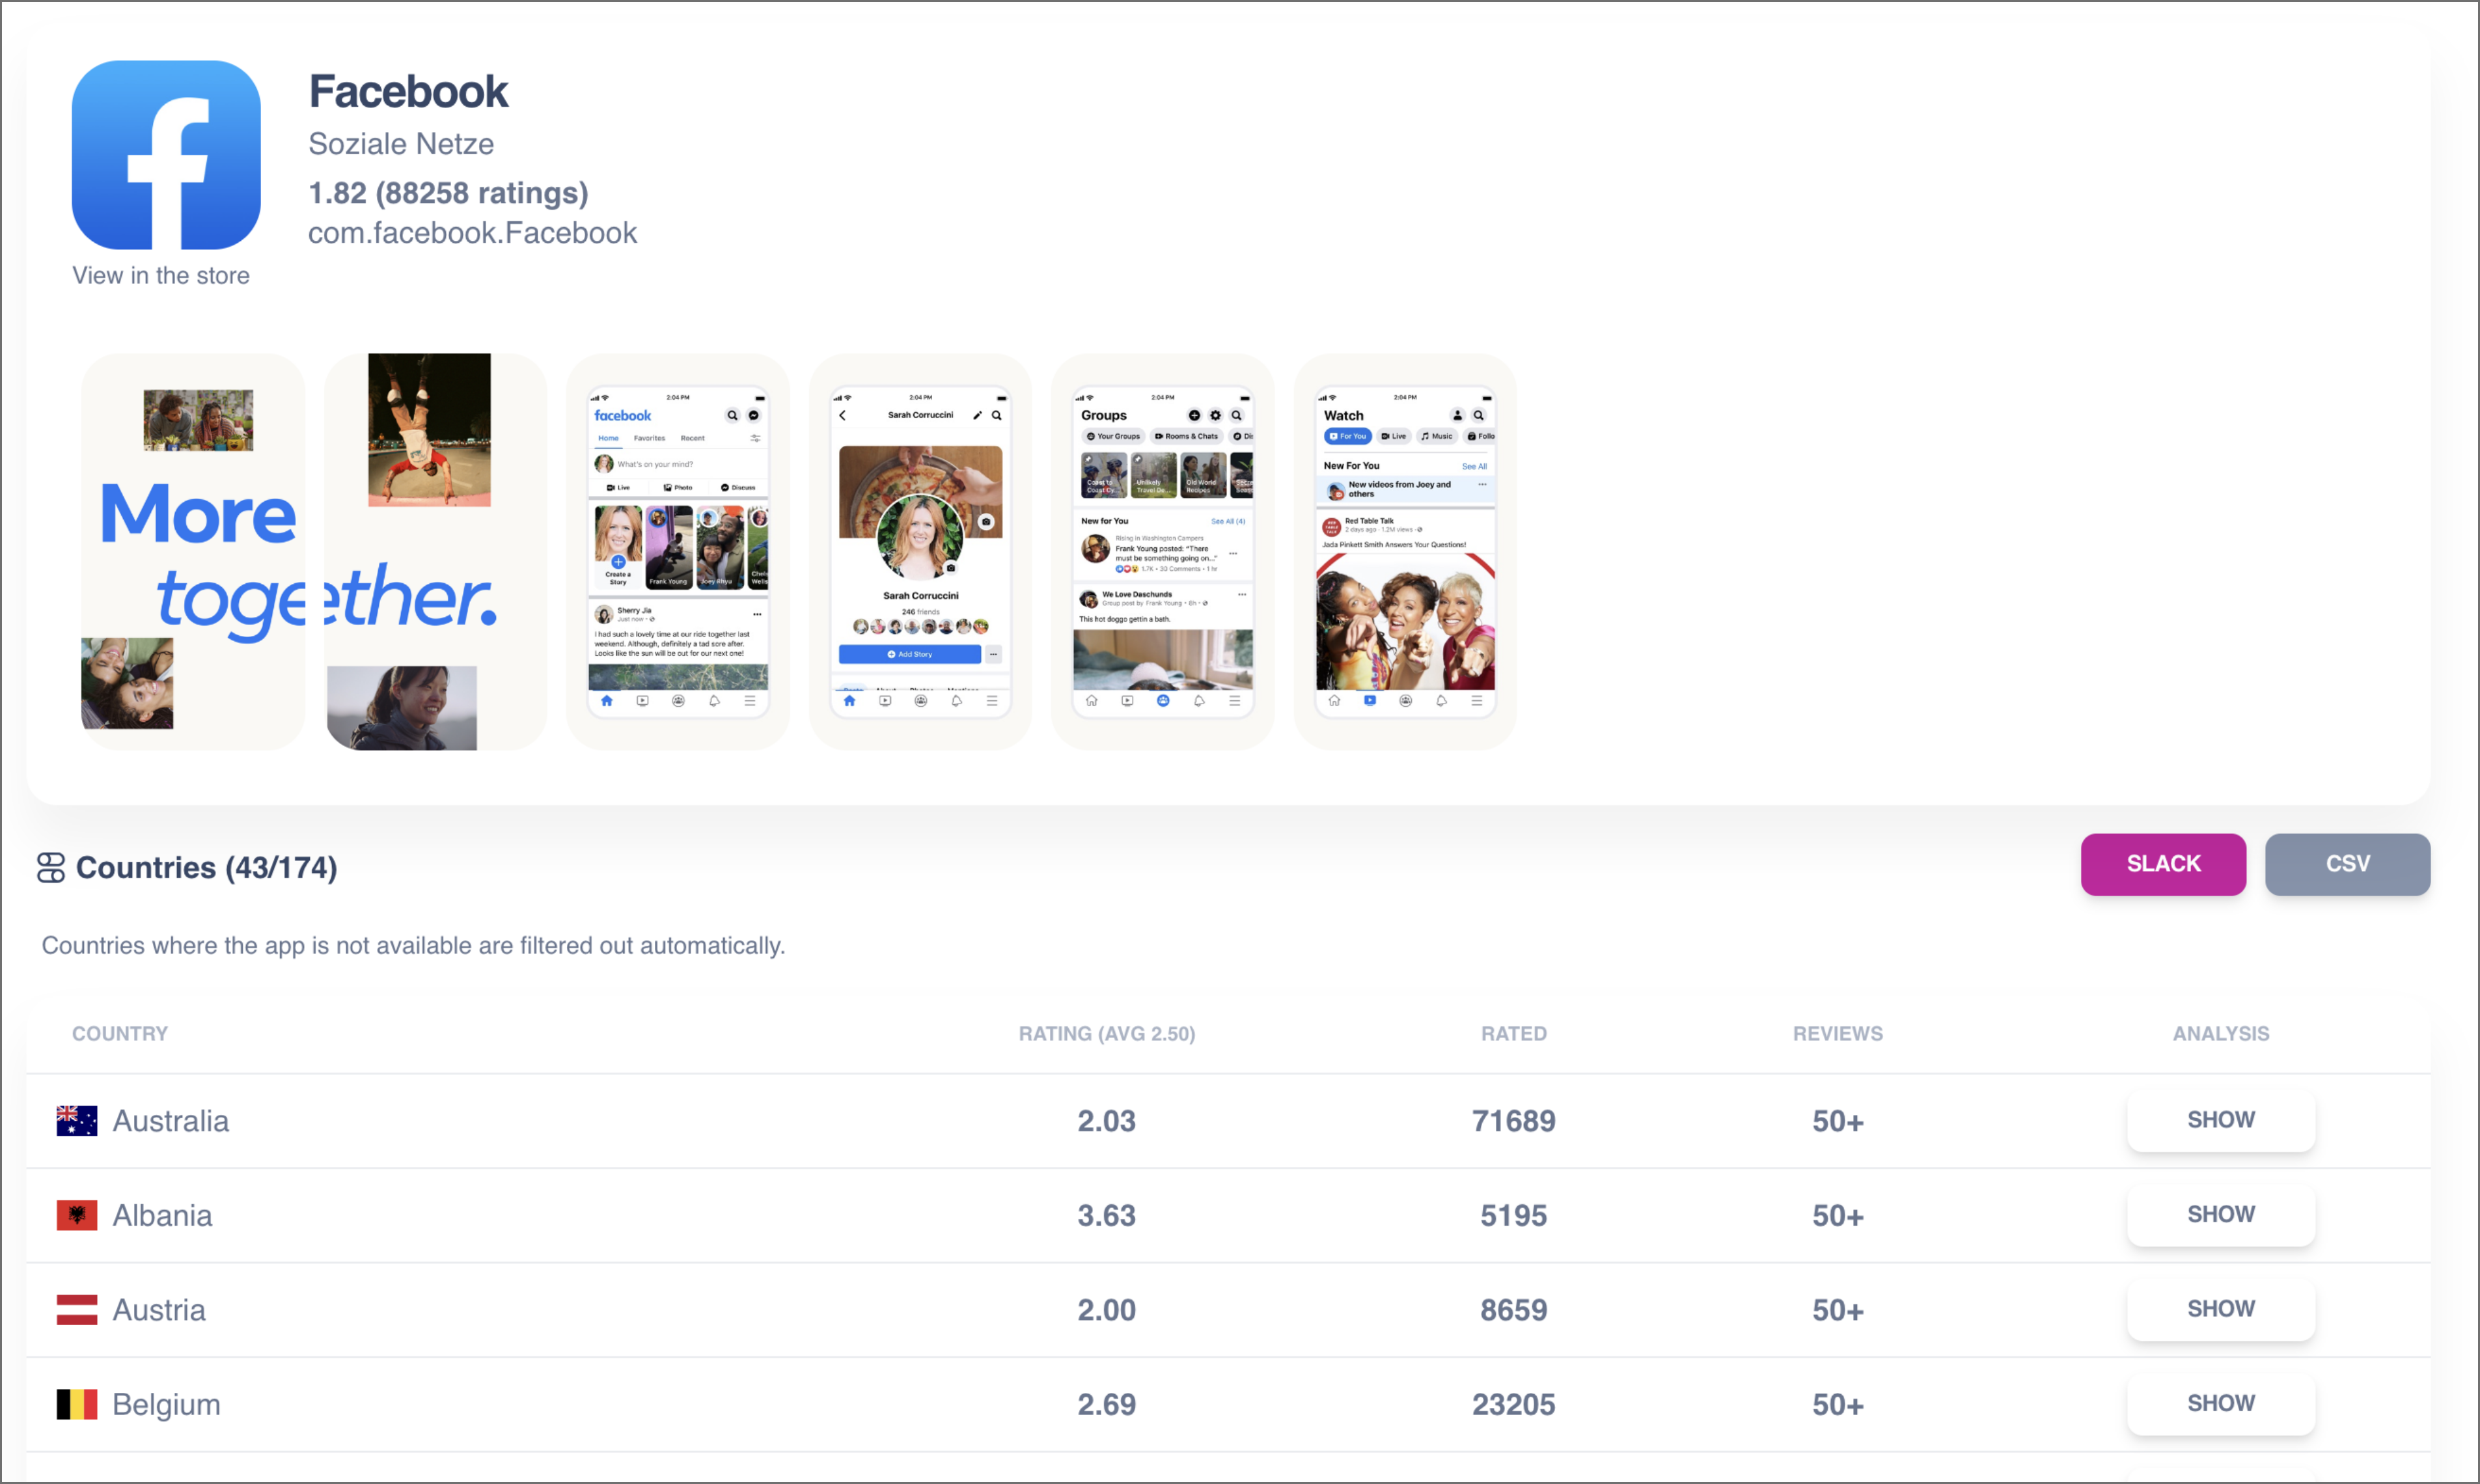Show analysis for Belgium
2480x1484 pixels.
click(x=2220, y=1403)
